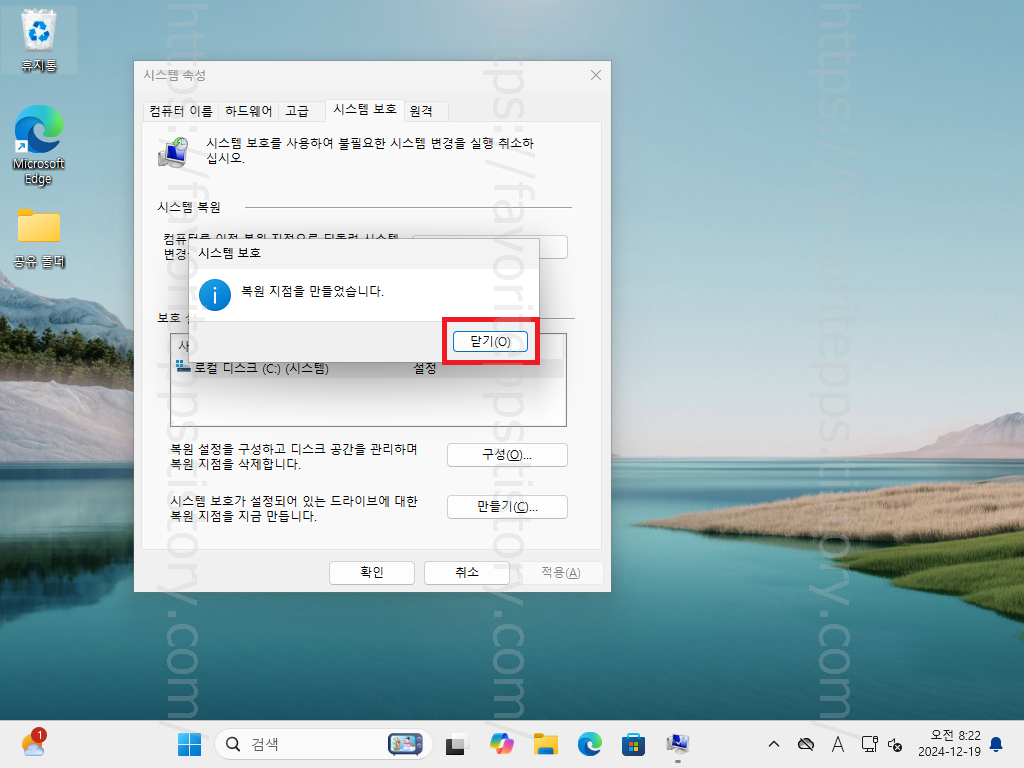Click the OneDrive cloud tray icon

tap(806, 744)
